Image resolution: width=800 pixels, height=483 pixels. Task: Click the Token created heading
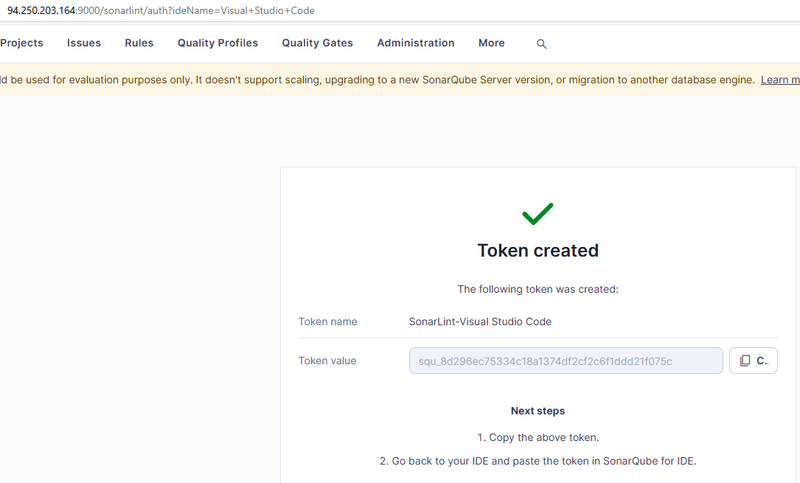(x=538, y=250)
